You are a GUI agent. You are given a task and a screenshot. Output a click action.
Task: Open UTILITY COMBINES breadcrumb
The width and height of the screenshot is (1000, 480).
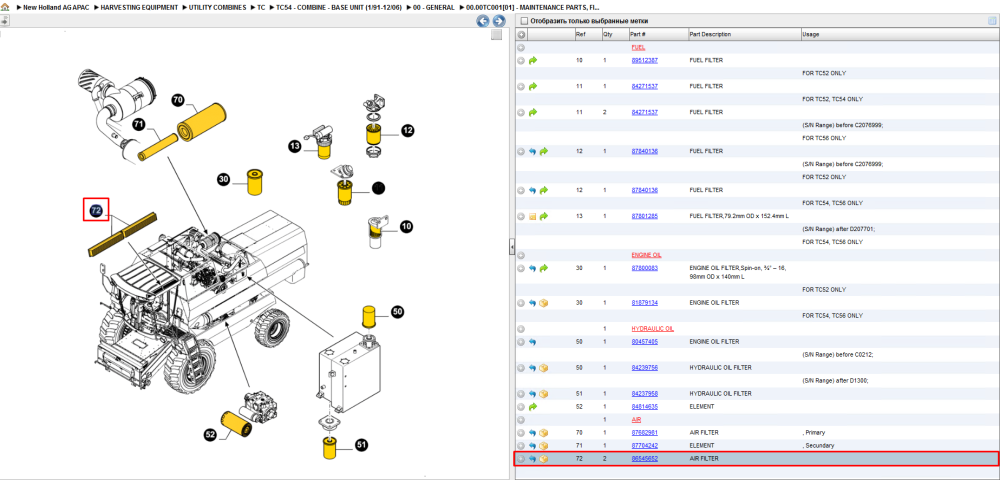[217, 7]
